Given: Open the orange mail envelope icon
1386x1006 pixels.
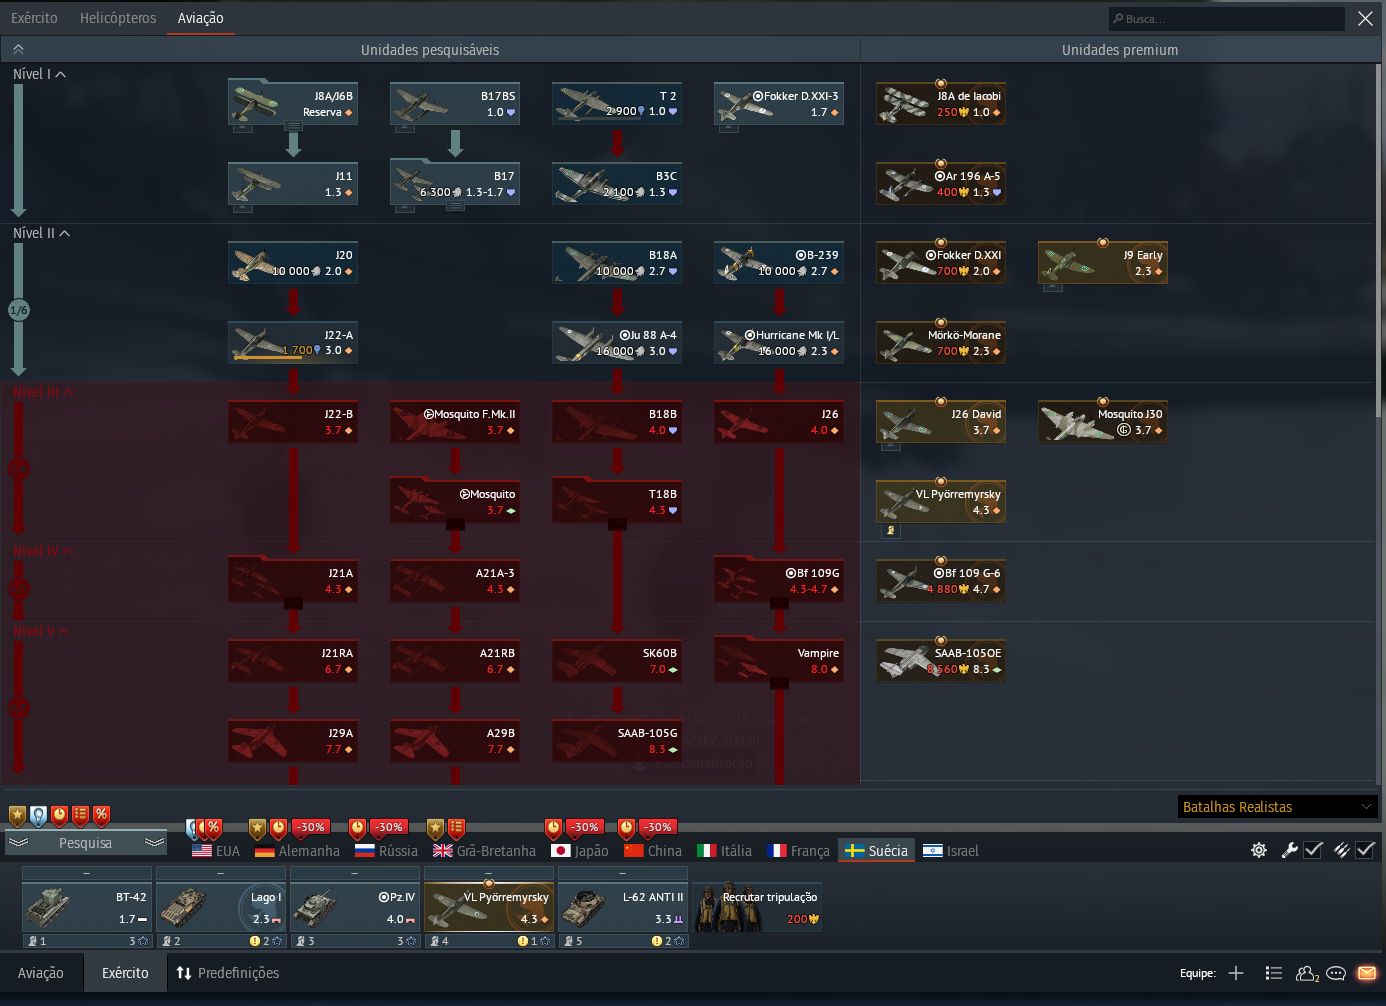Looking at the screenshot, I should [1366, 973].
